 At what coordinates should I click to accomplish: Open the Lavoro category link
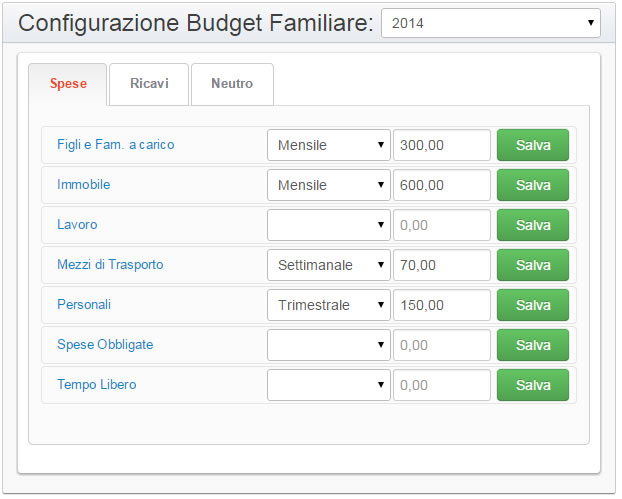(77, 225)
